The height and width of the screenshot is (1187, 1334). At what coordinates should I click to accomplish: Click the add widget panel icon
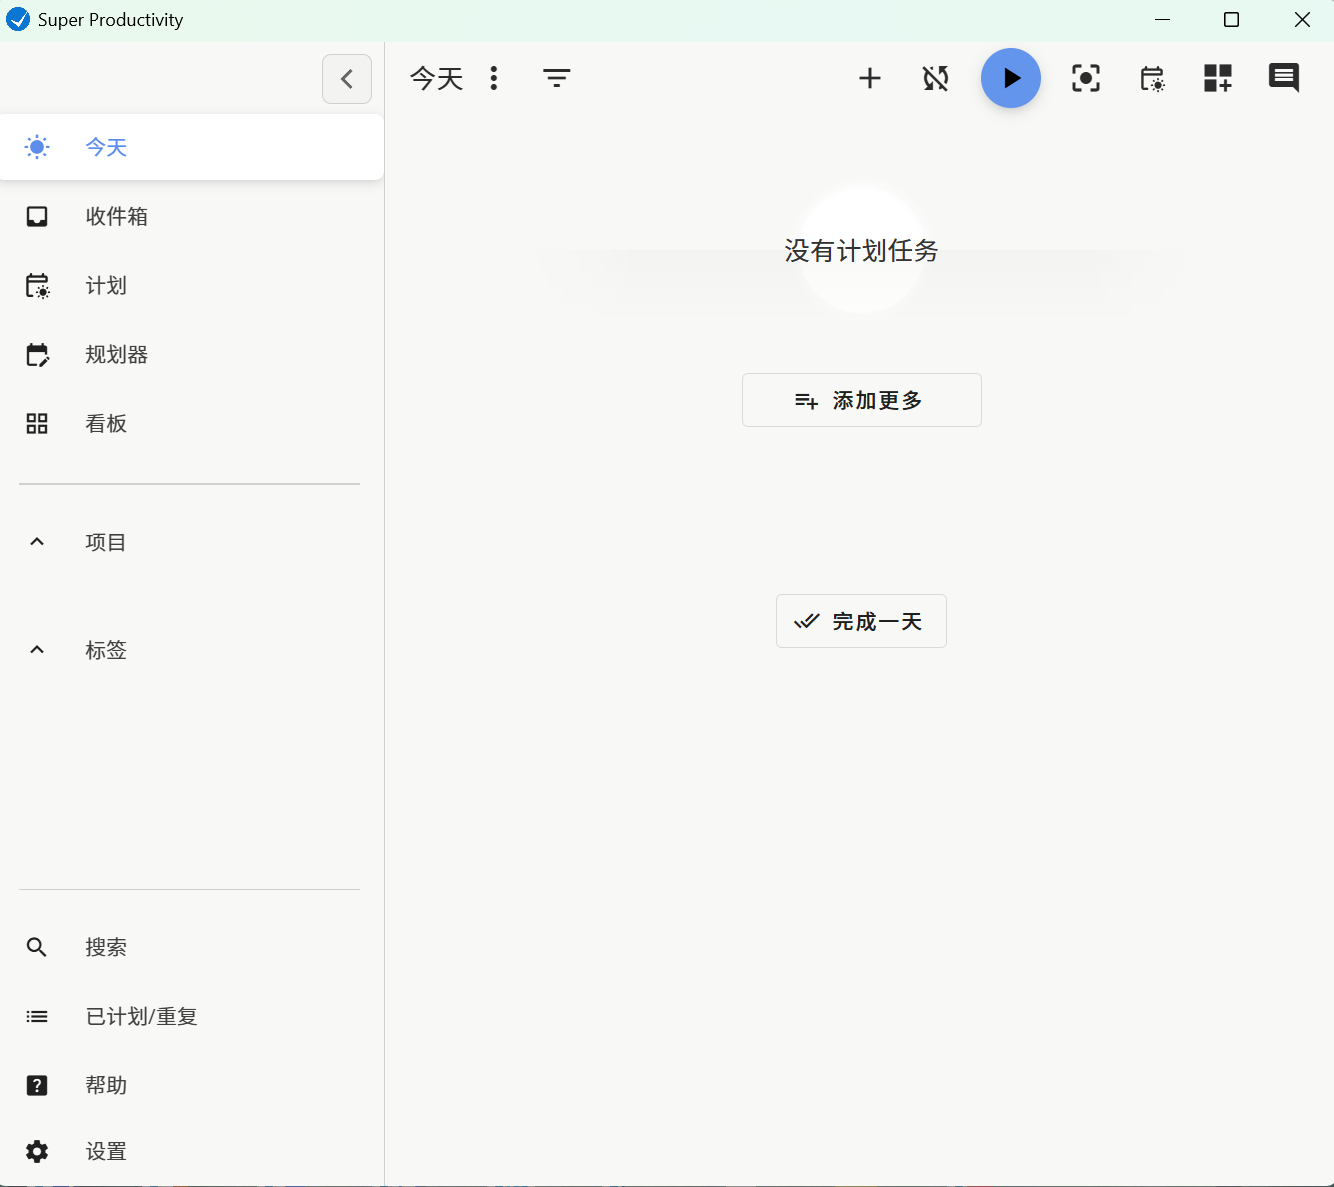(x=1218, y=78)
